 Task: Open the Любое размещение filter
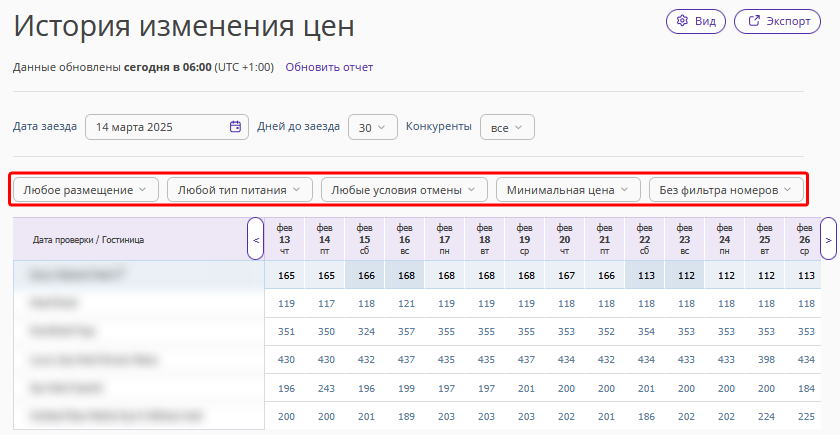pyautogui.click(x=86, y=190)
